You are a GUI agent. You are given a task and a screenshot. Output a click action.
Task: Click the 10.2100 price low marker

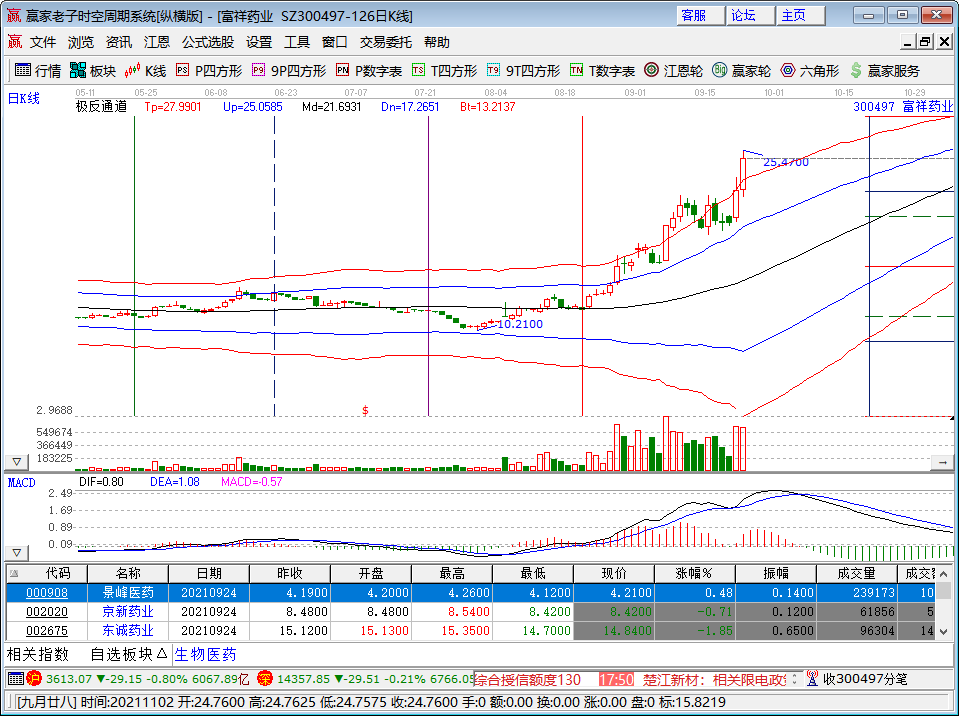pos(520,324)
